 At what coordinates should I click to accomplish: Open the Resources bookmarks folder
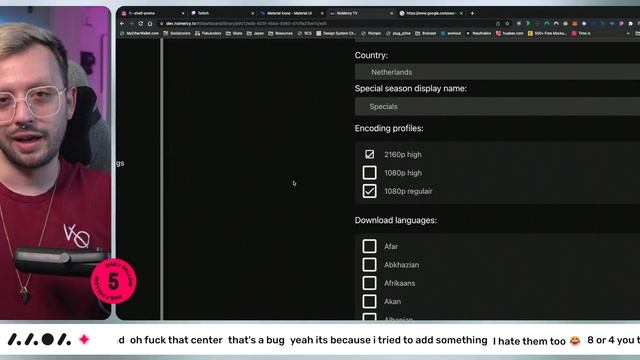pyautogui.click(x=280, y=33)
